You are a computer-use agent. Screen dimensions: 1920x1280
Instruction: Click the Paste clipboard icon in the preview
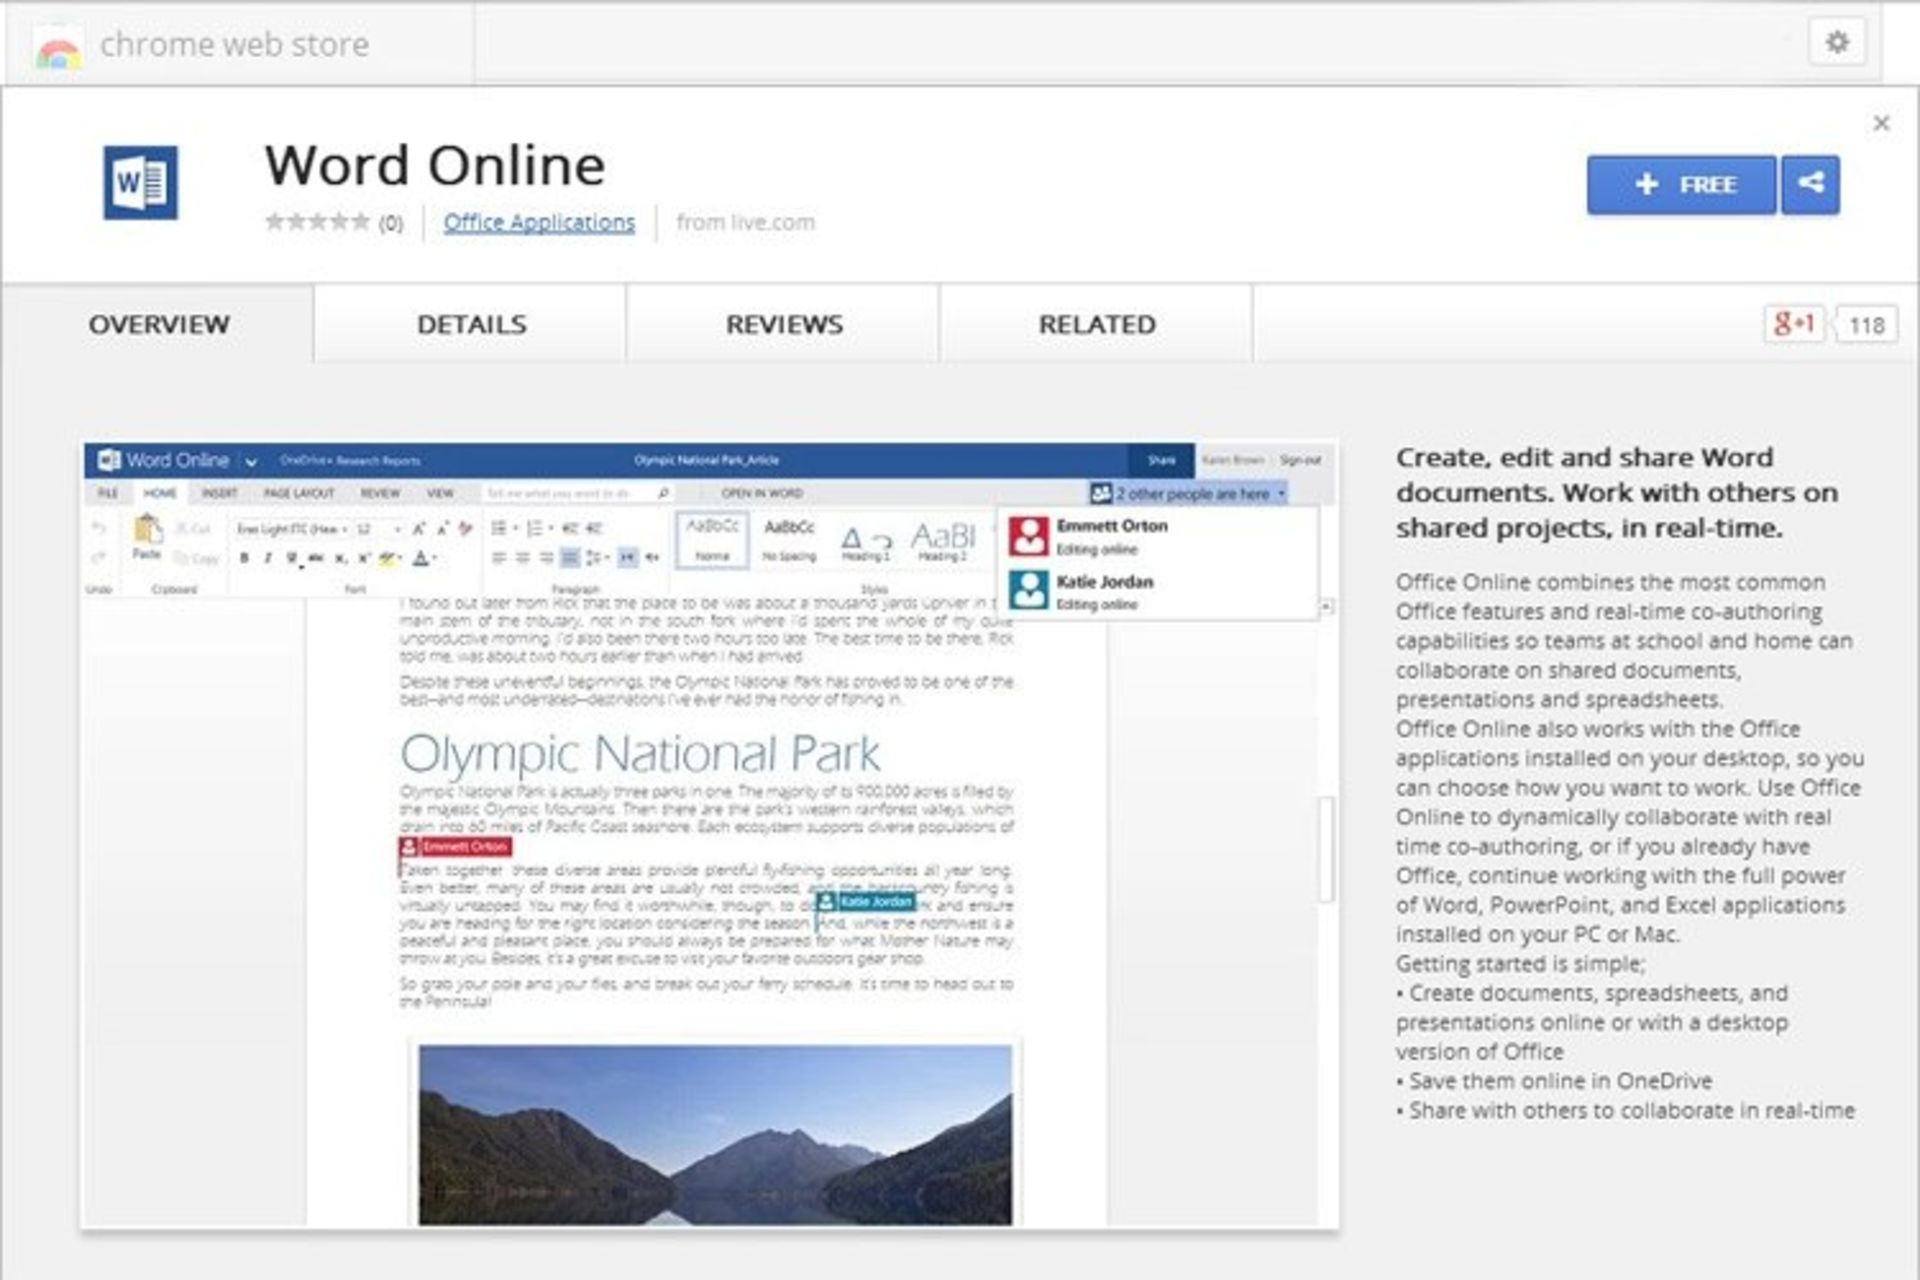tap(147, 530)
